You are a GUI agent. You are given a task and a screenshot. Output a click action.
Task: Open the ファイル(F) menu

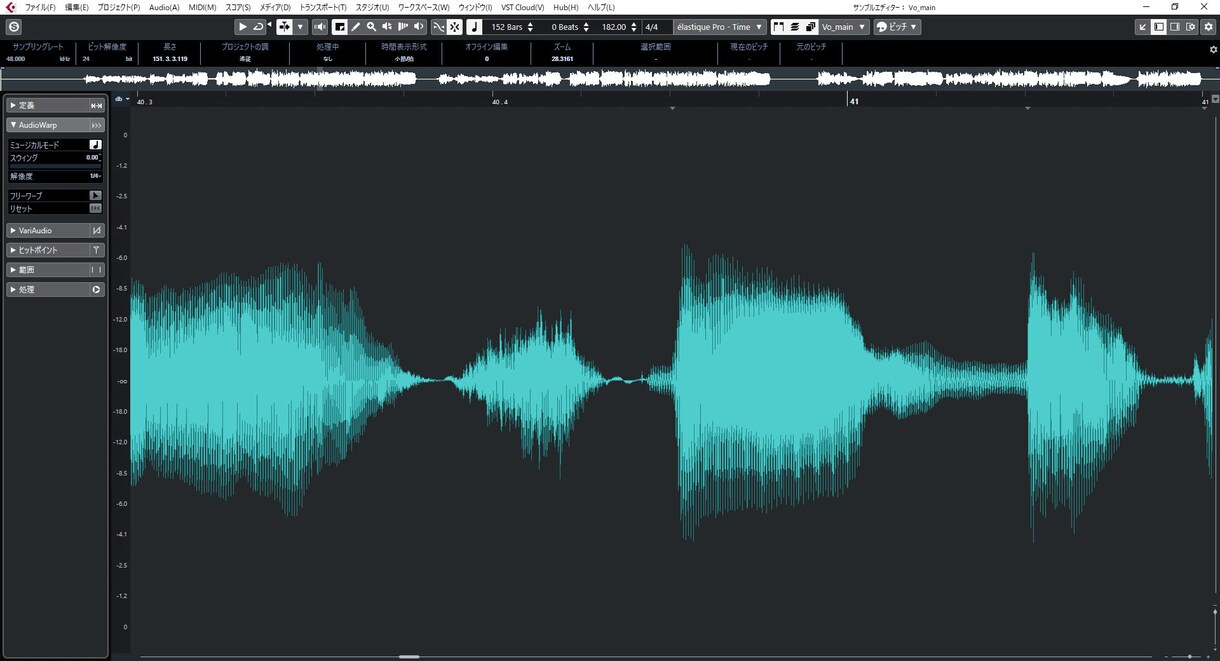40,7
